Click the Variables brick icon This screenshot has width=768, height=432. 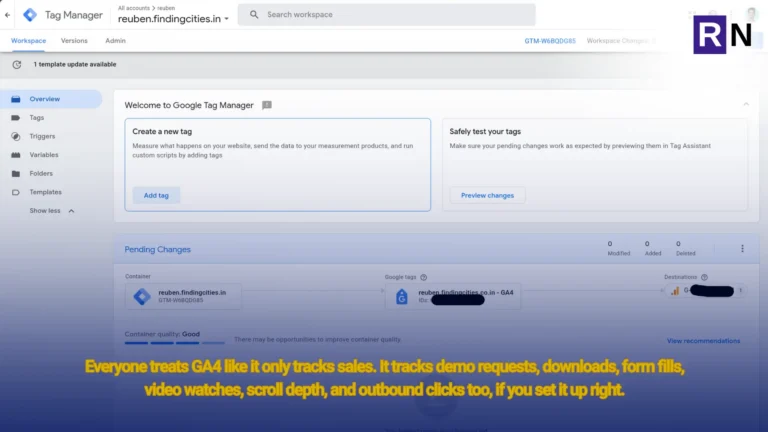[16, 155]
